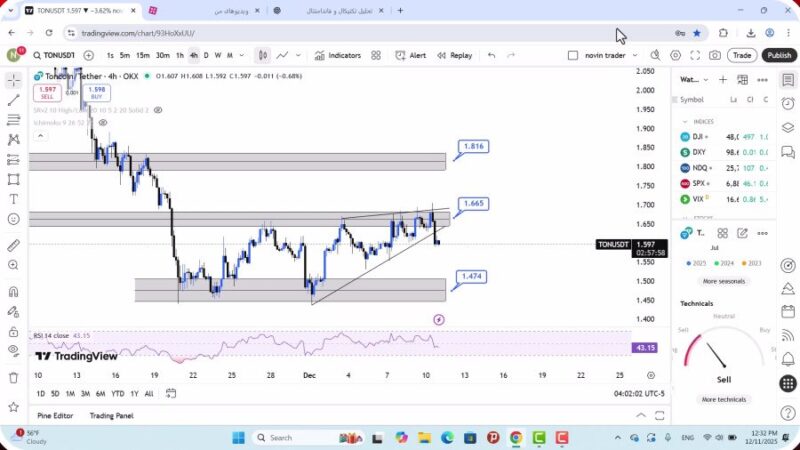Click the TONUSDT symbol search field
This screenshot has width=800, height=450.
point(56,56)
